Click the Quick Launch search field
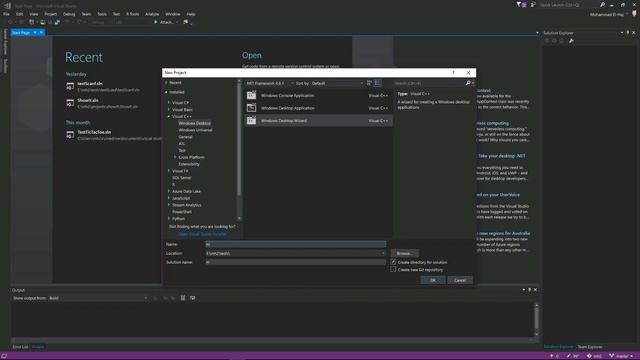The width and height of the screenshot is (640, 360). click(x=569, y=5)
